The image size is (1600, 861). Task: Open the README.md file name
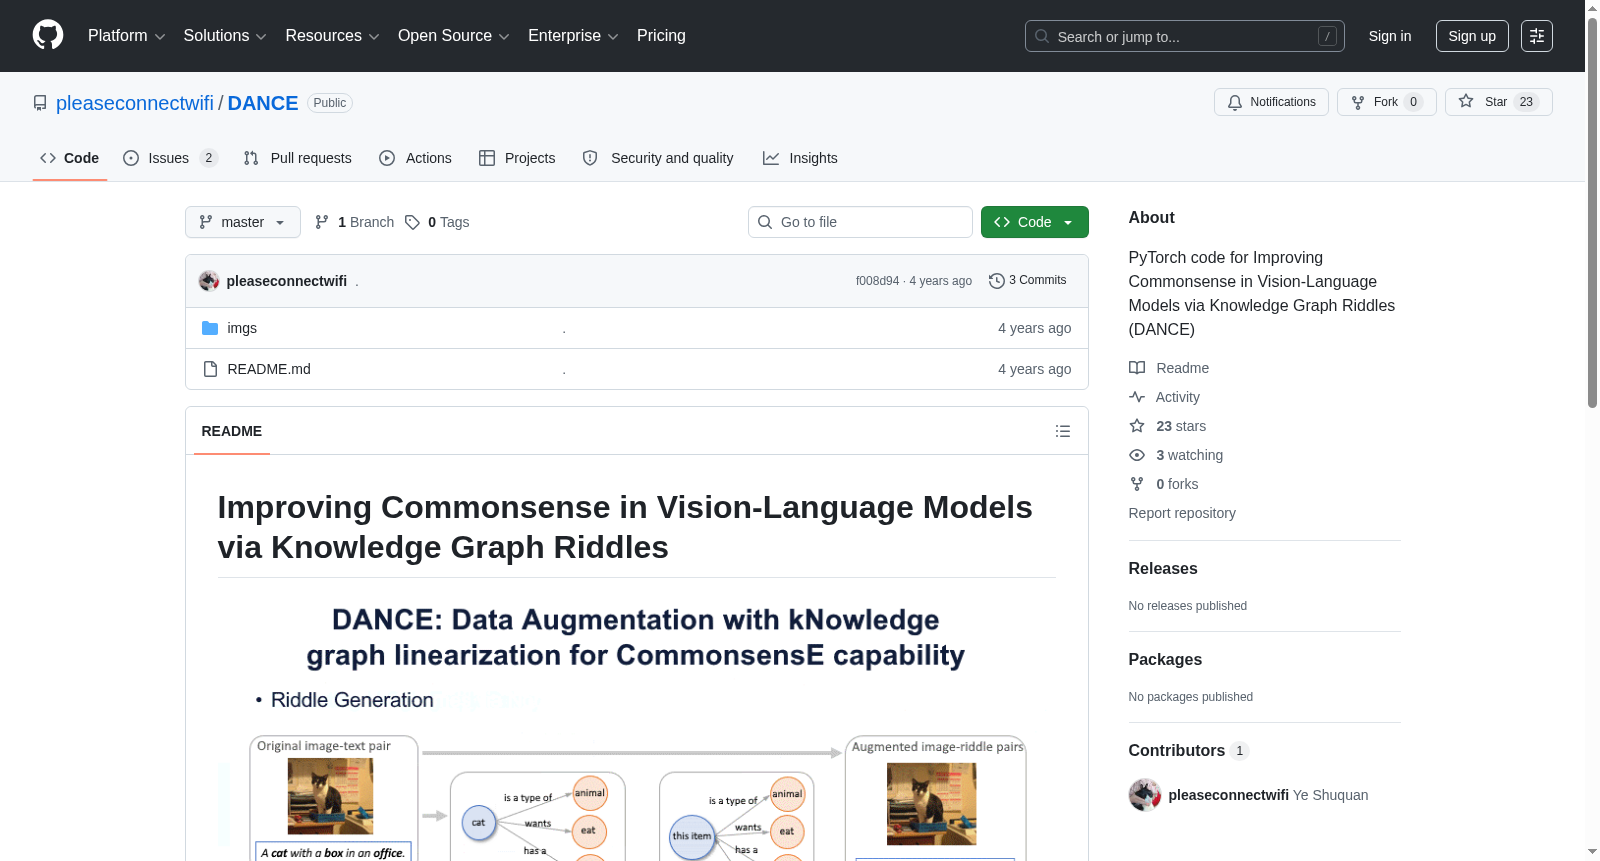pos(269,369)
